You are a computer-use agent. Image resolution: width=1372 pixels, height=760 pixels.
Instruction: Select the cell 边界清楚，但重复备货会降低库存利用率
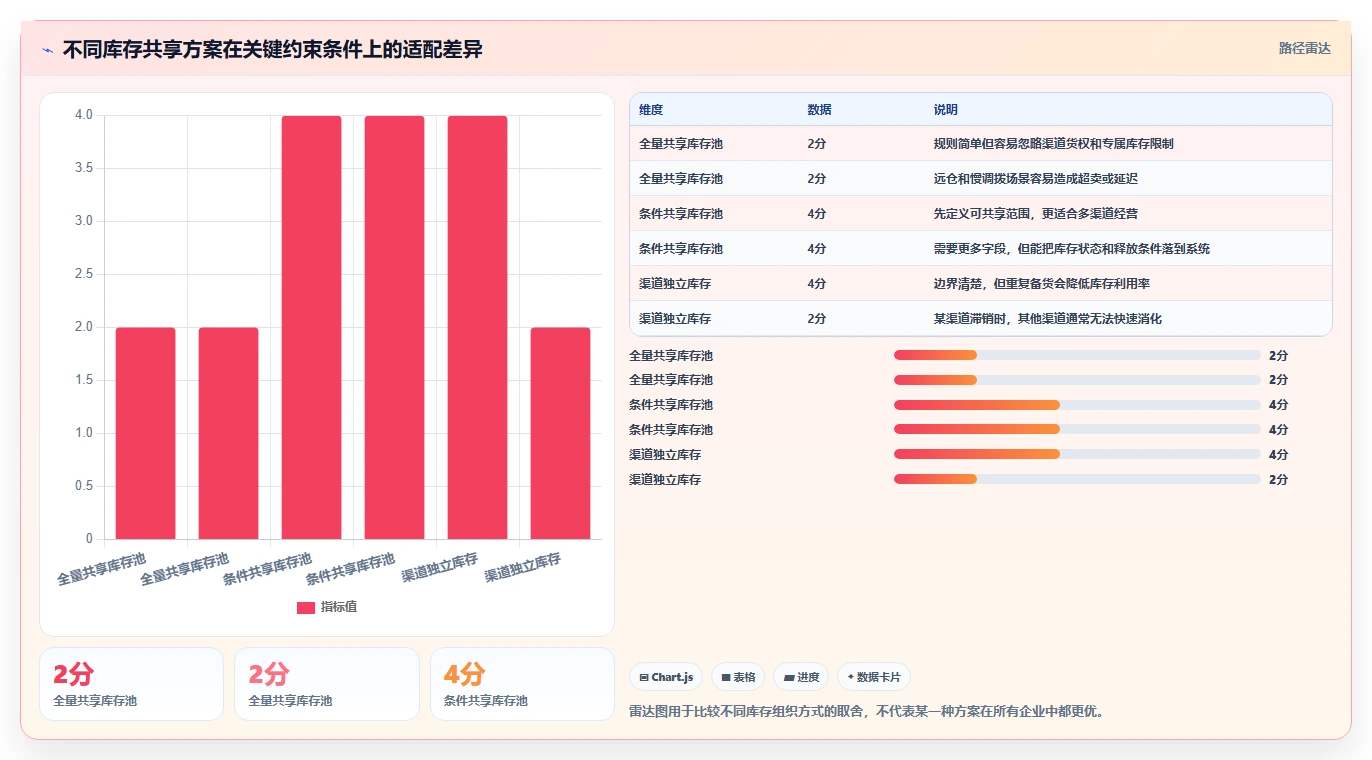(x=1042, y=284)
